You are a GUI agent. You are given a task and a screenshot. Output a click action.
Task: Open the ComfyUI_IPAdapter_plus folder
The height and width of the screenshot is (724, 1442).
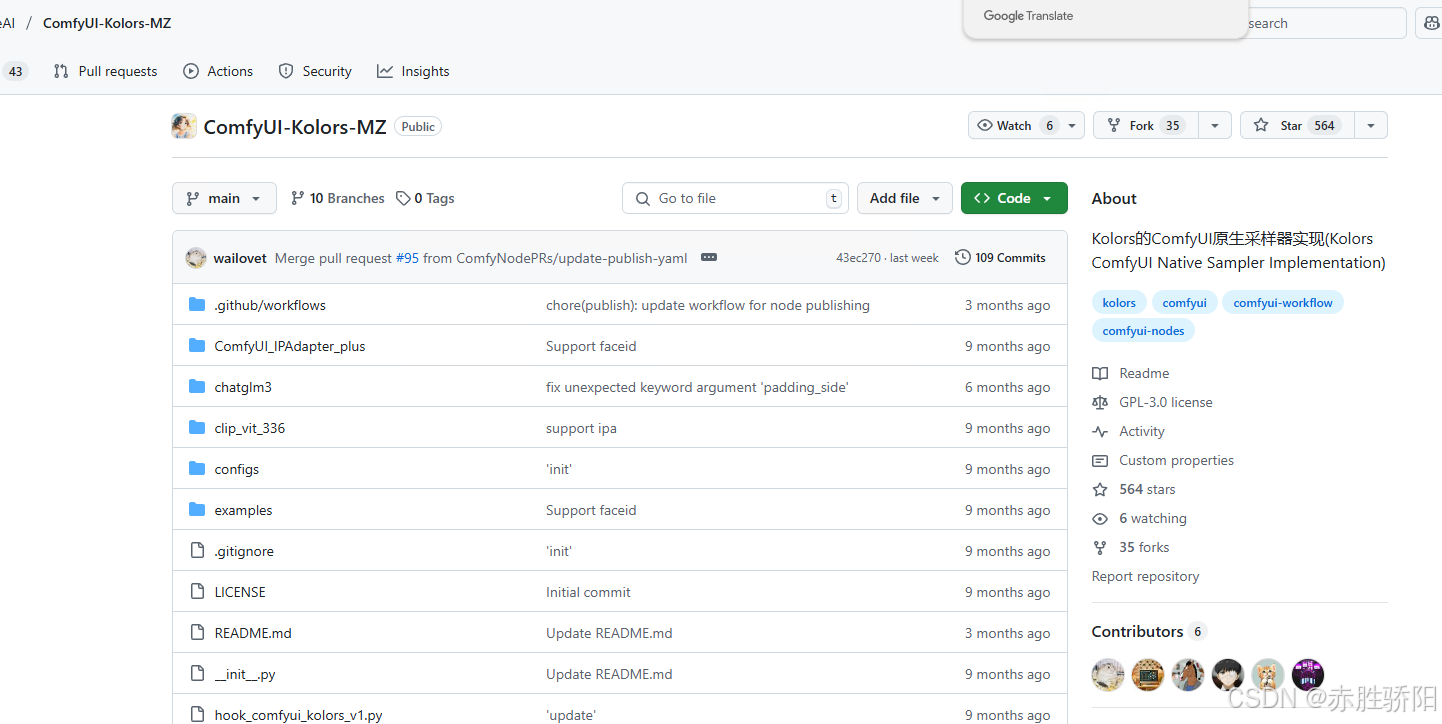[x=290, y=346]
